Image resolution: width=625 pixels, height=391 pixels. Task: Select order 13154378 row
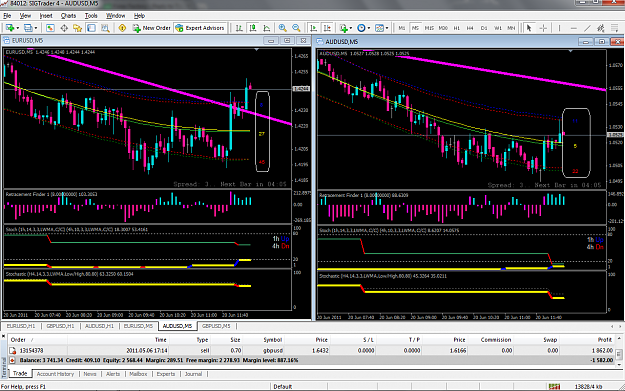(x=312, y=350)
